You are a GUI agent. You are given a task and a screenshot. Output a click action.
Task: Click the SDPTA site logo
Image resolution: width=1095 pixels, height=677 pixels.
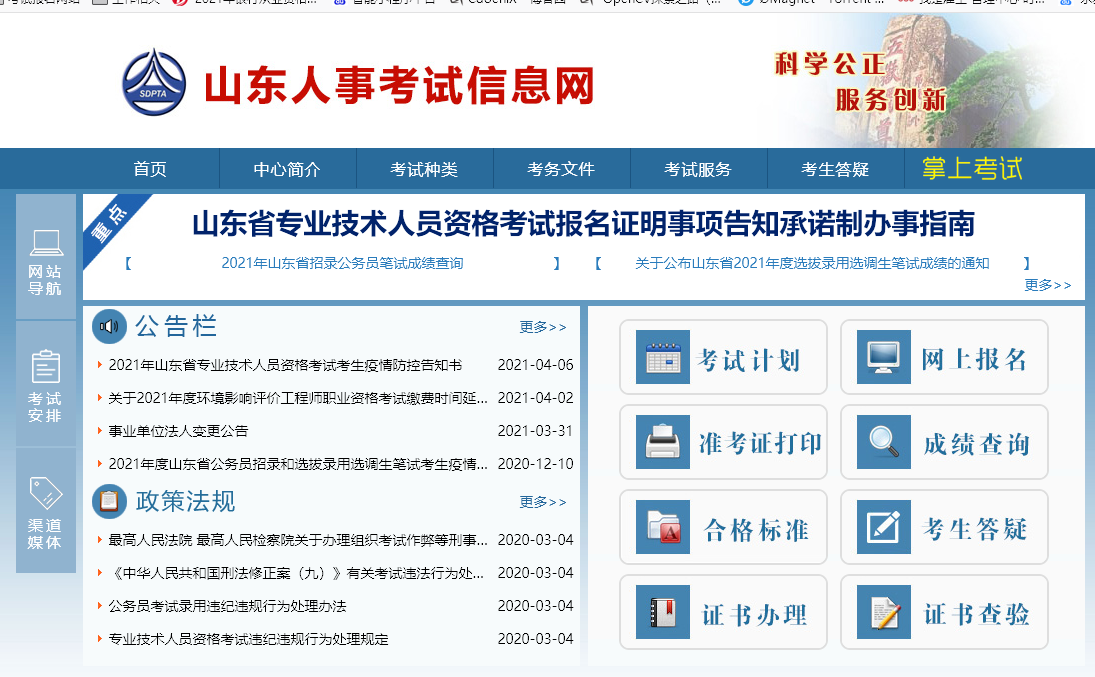point(153,83)
